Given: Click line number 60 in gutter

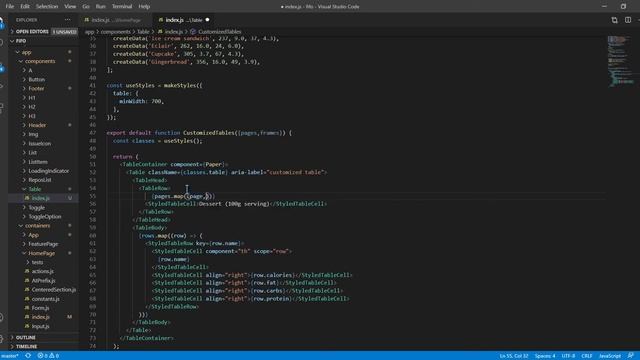Looking at the screenshot, I should pos(93,236).
